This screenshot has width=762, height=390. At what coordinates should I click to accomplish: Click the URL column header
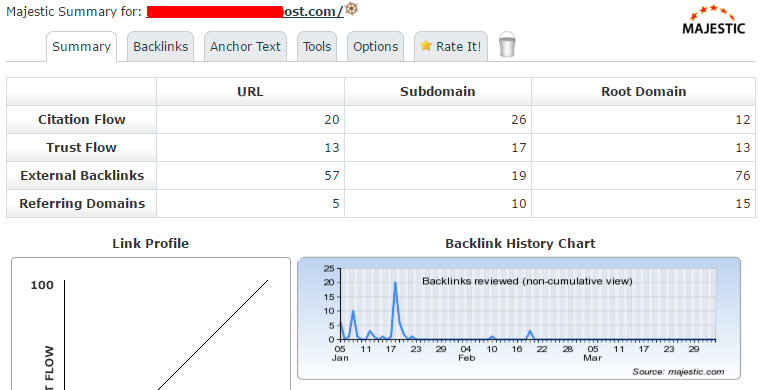(250, 92)
